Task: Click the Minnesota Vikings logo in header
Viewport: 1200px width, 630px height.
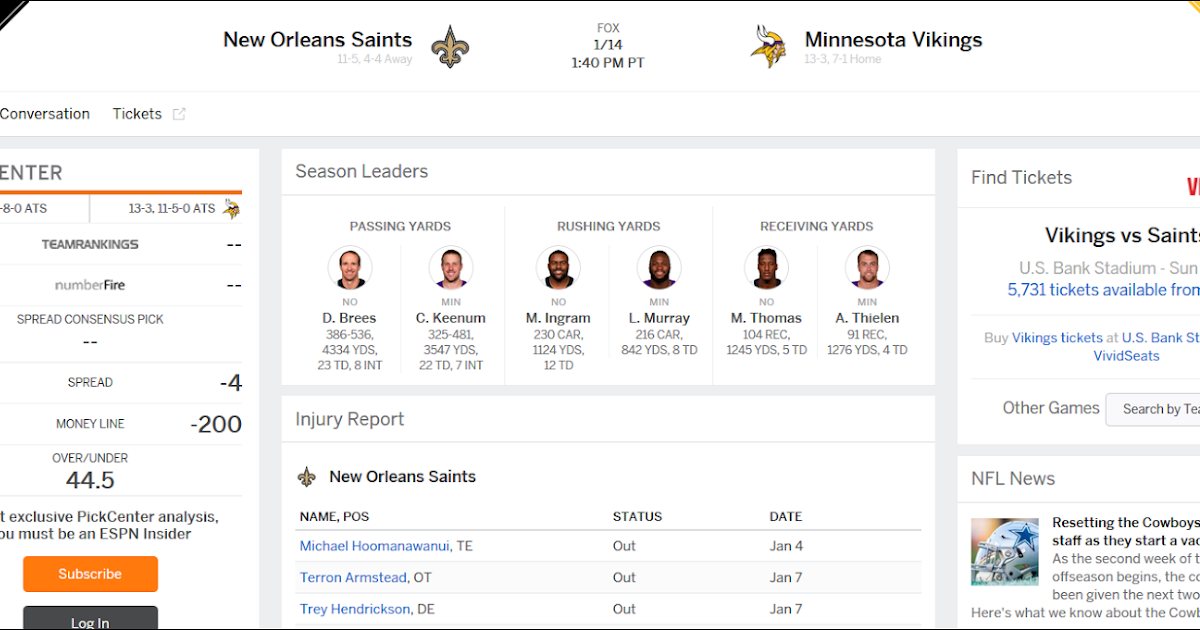Action: tap(768, 47)
